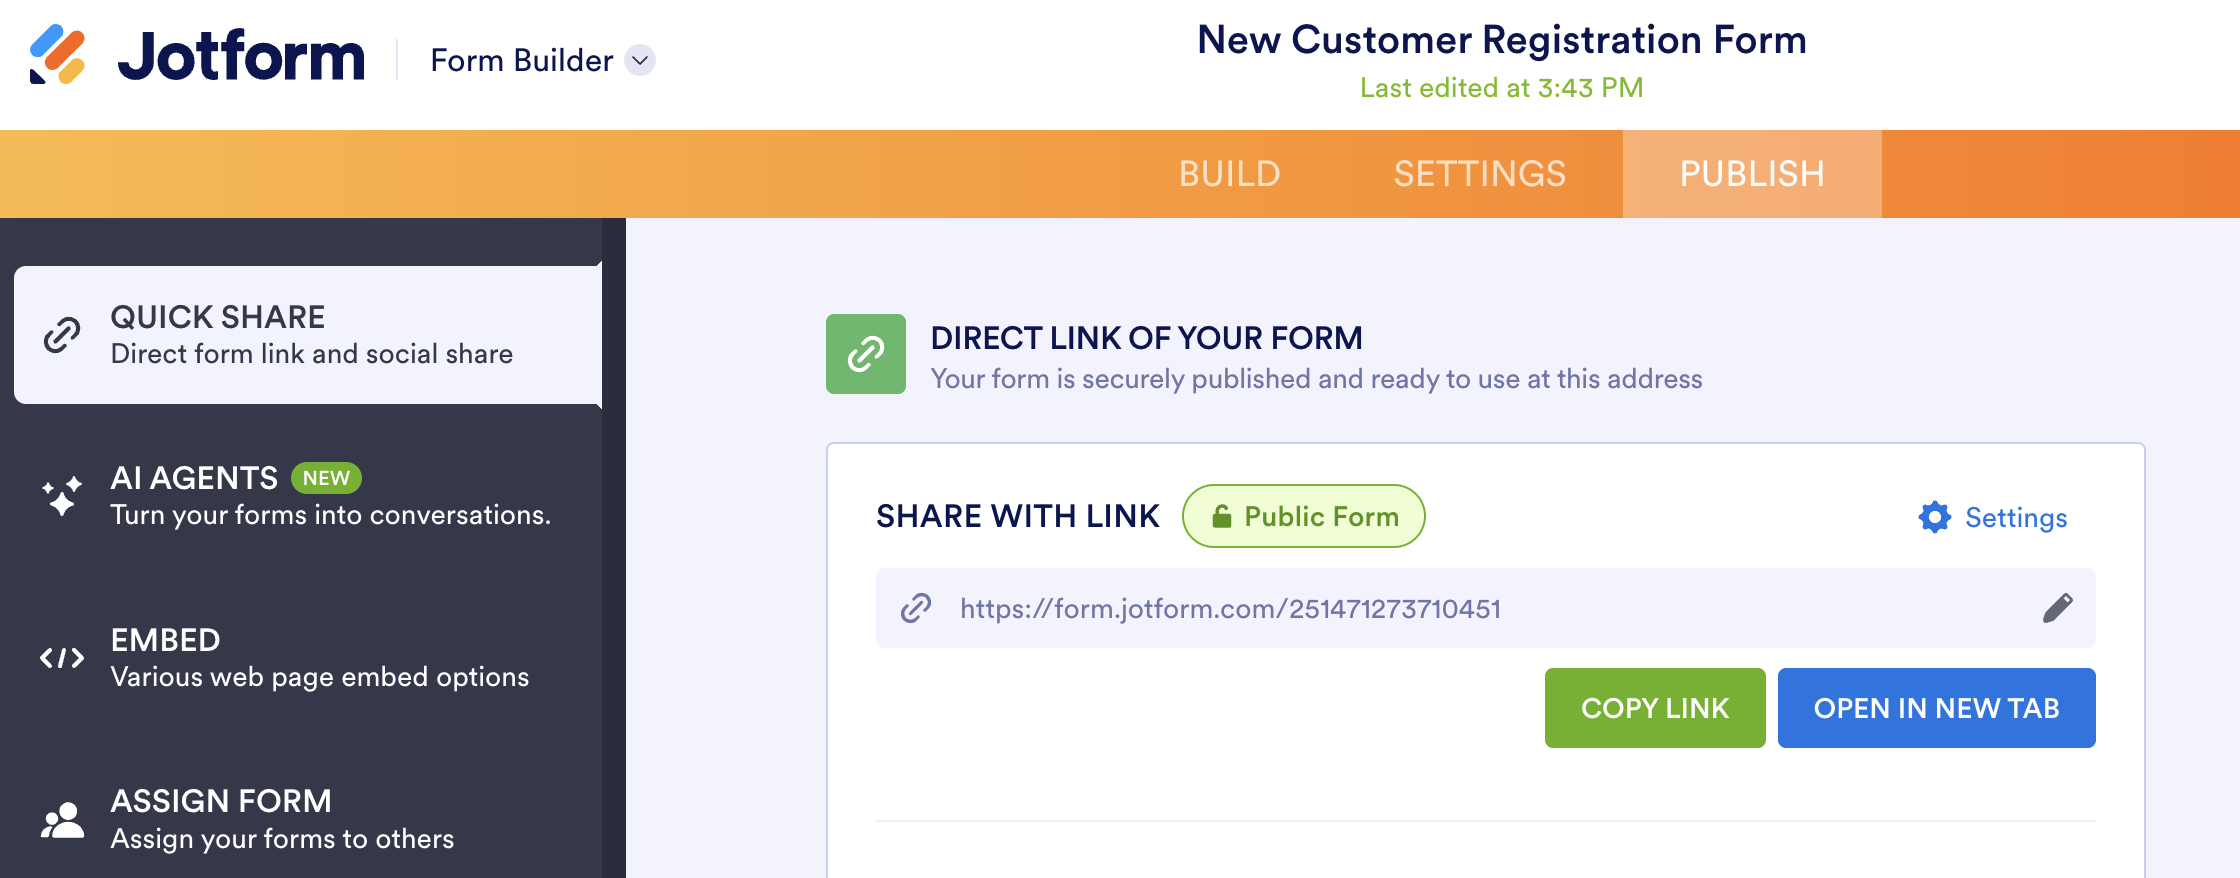Click the Jotform logo icon
Viewport: 2240px width, 878px height.
coord(57,55)
